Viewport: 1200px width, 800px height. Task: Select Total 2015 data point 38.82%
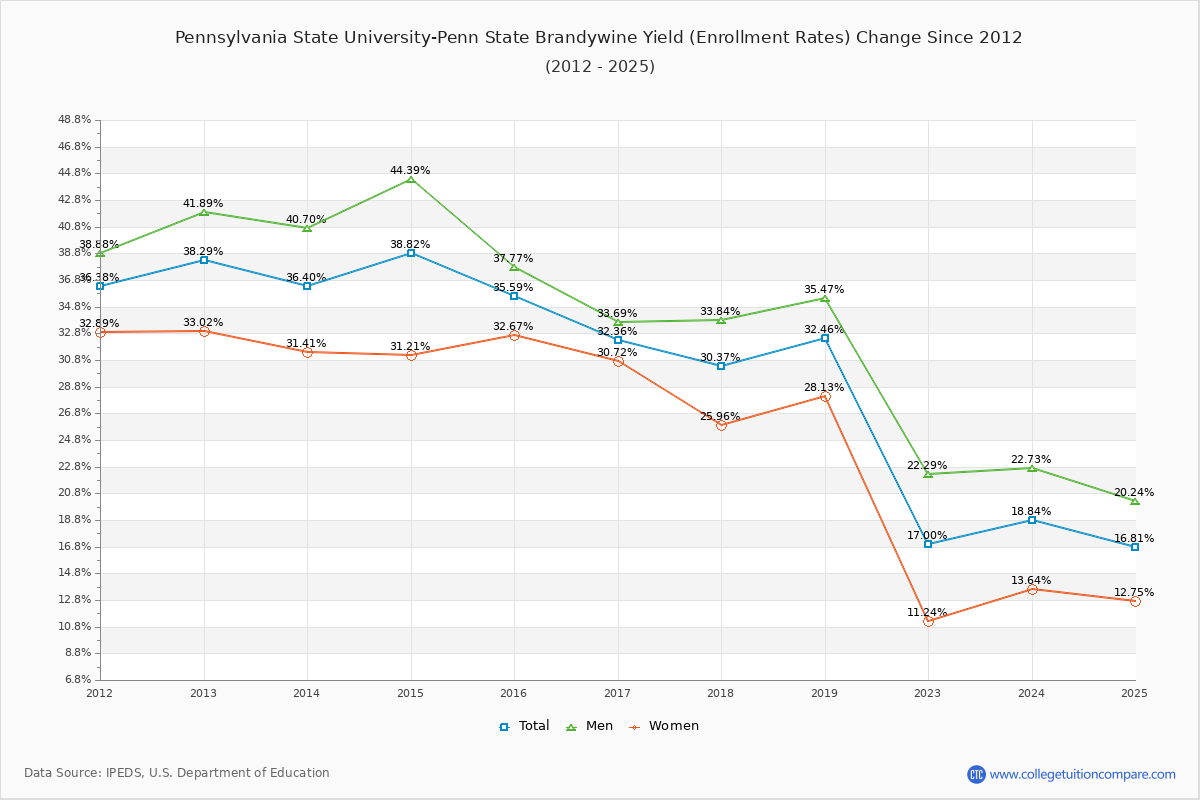pos(411,253)
